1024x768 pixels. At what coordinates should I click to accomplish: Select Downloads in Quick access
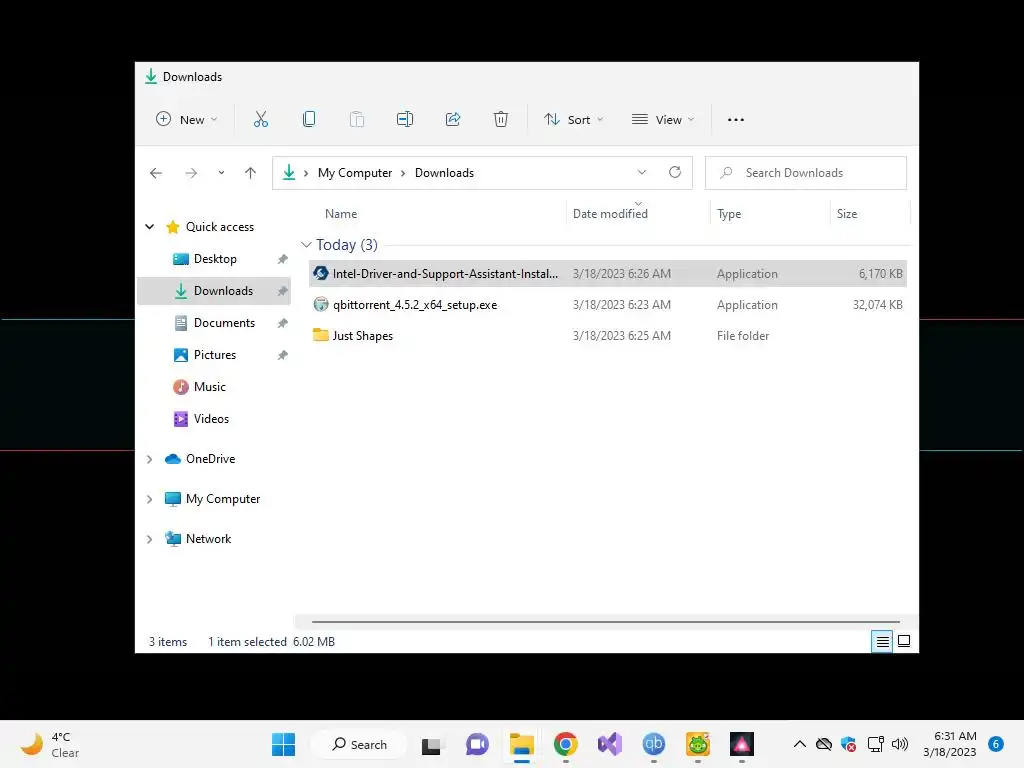214,291
